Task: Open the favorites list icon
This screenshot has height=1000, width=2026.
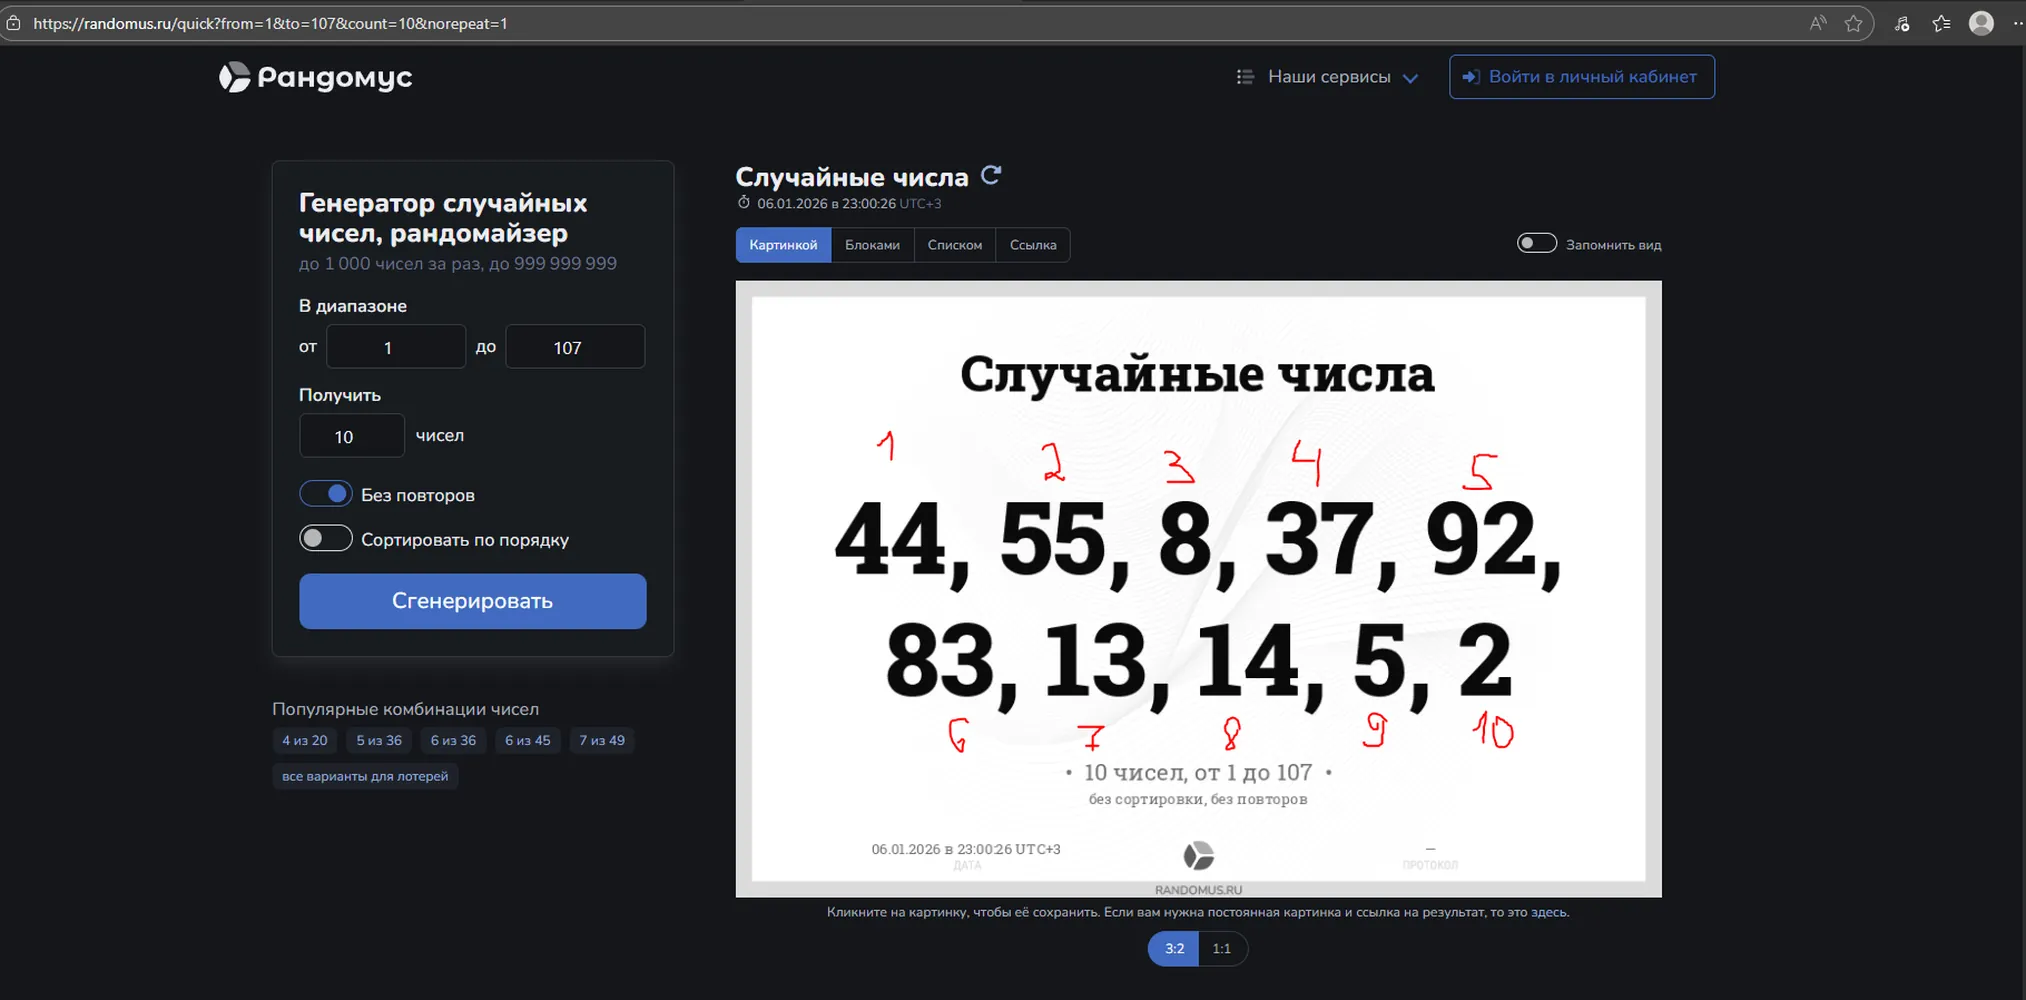Action: tap(1941, 23)
